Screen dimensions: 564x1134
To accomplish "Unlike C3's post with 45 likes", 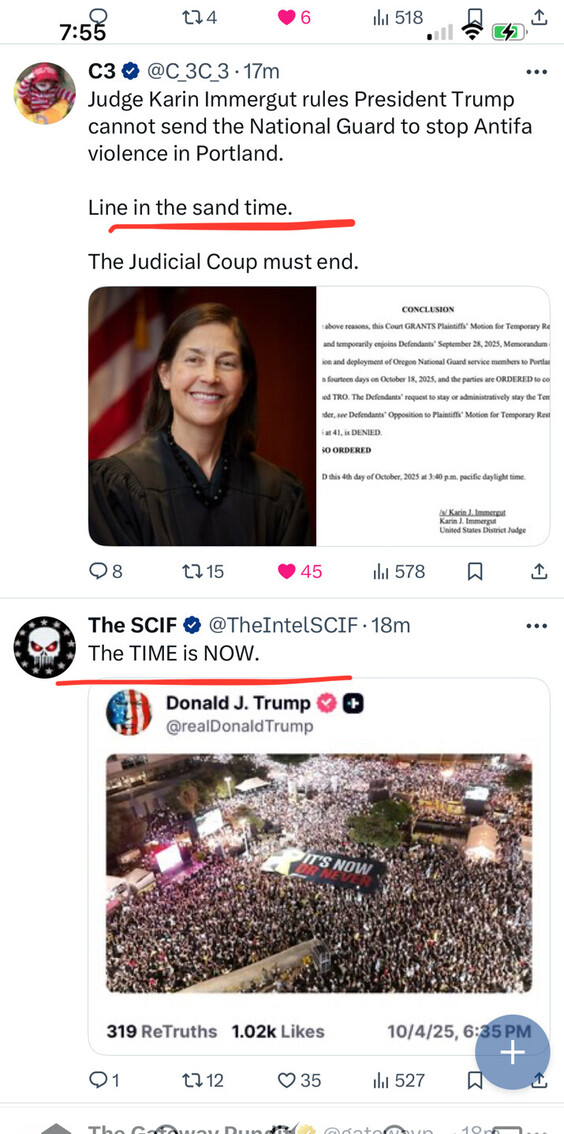I will pos(300,571).
